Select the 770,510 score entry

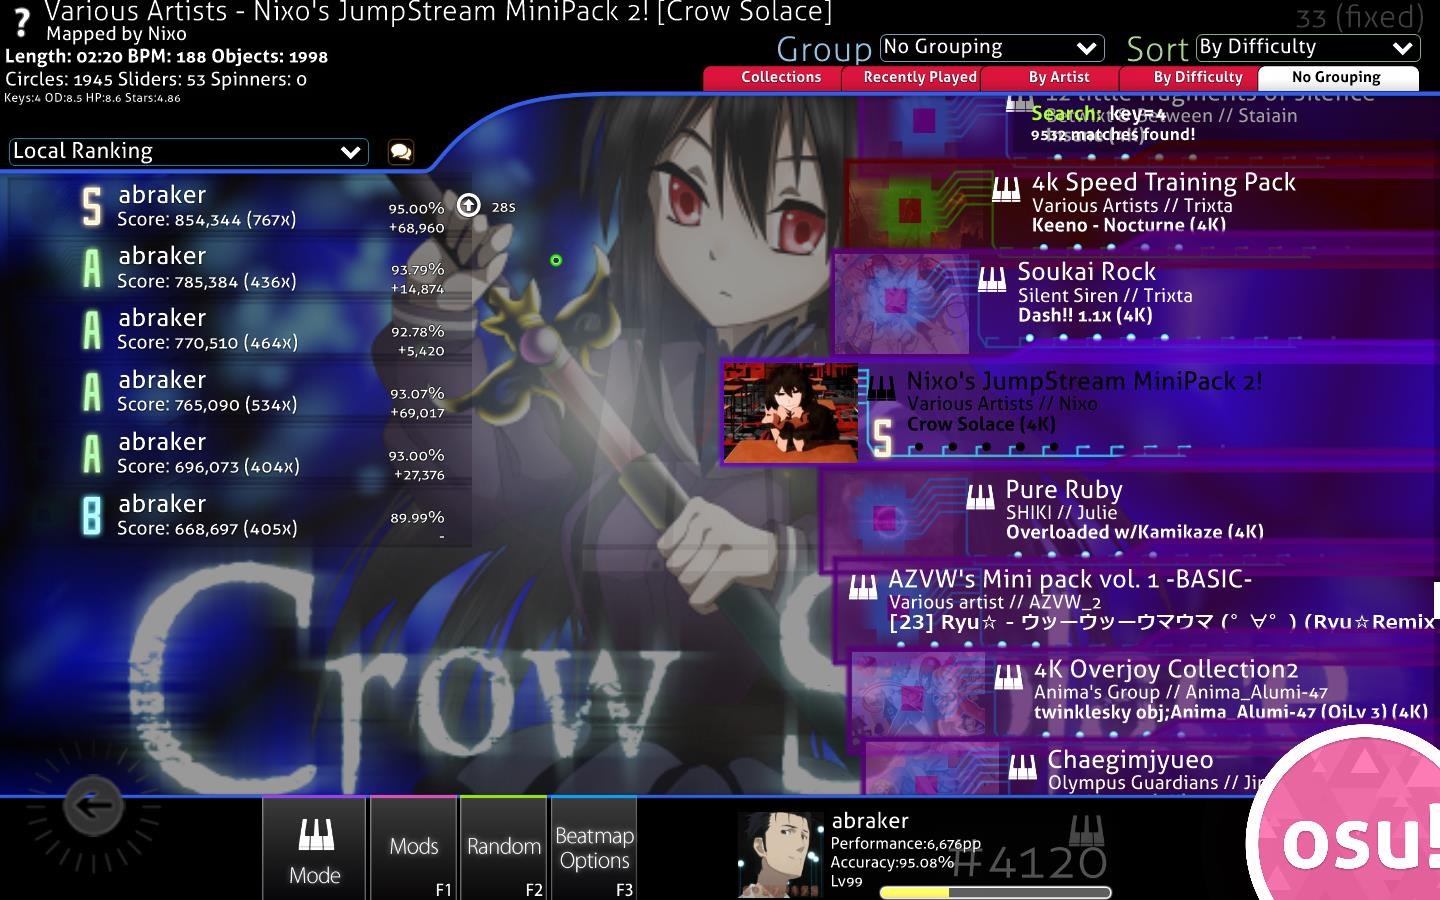pyautogui.click(x=240, y=331)
